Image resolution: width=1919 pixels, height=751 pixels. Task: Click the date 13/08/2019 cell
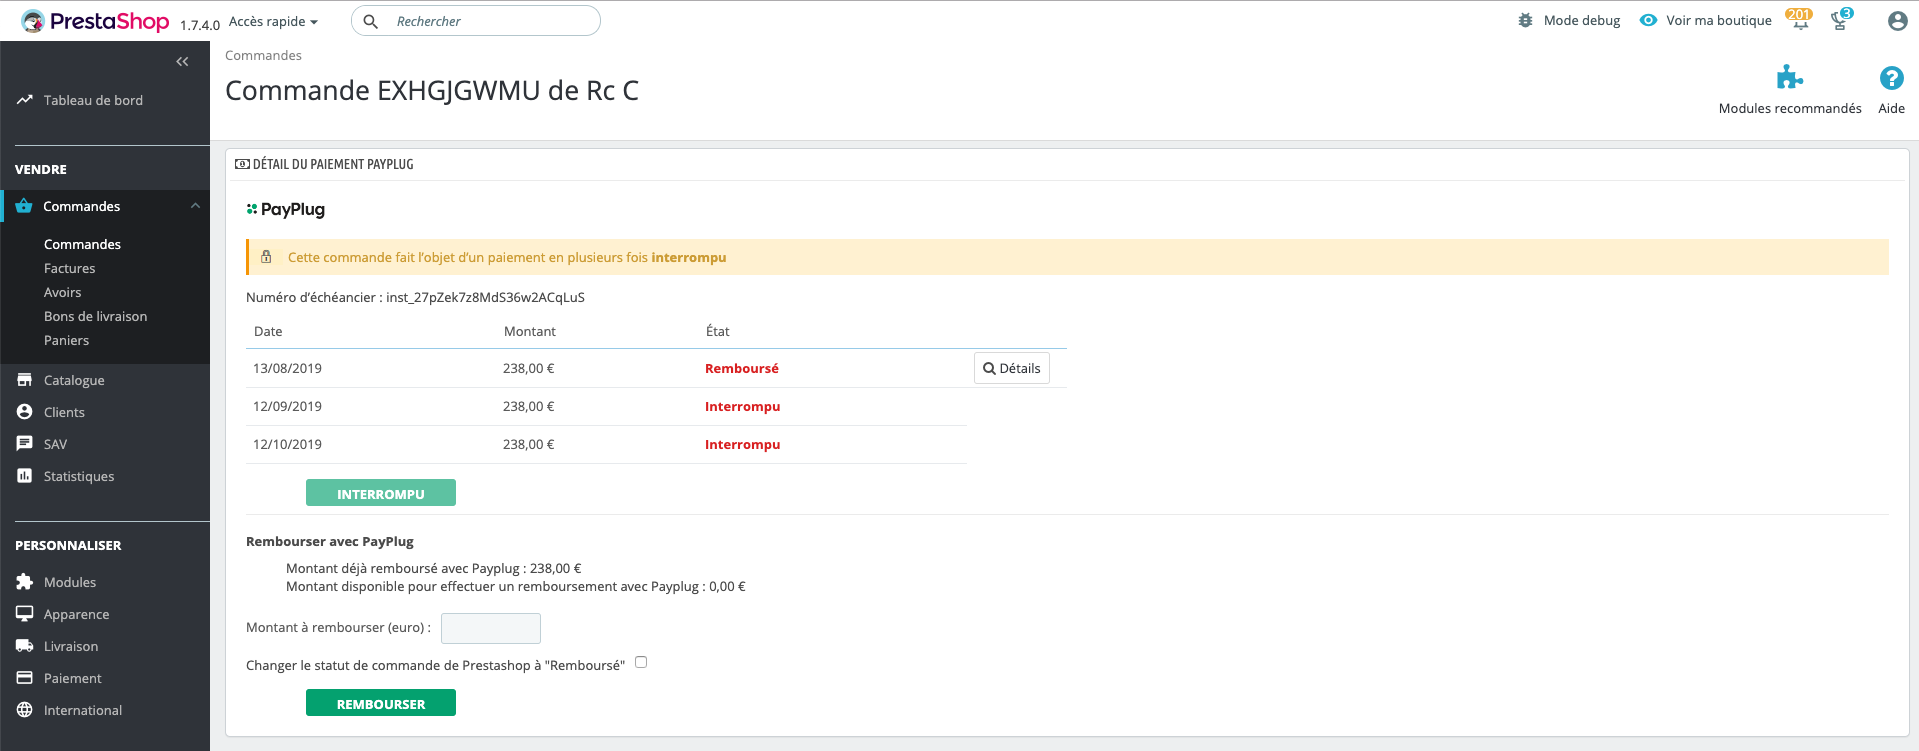(x=287, y=368)
